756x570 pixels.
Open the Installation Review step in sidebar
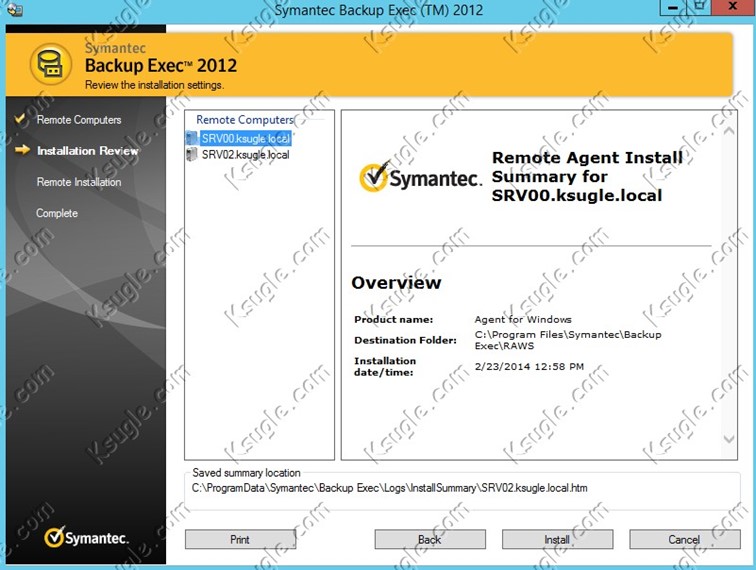(x=88, y=151)
